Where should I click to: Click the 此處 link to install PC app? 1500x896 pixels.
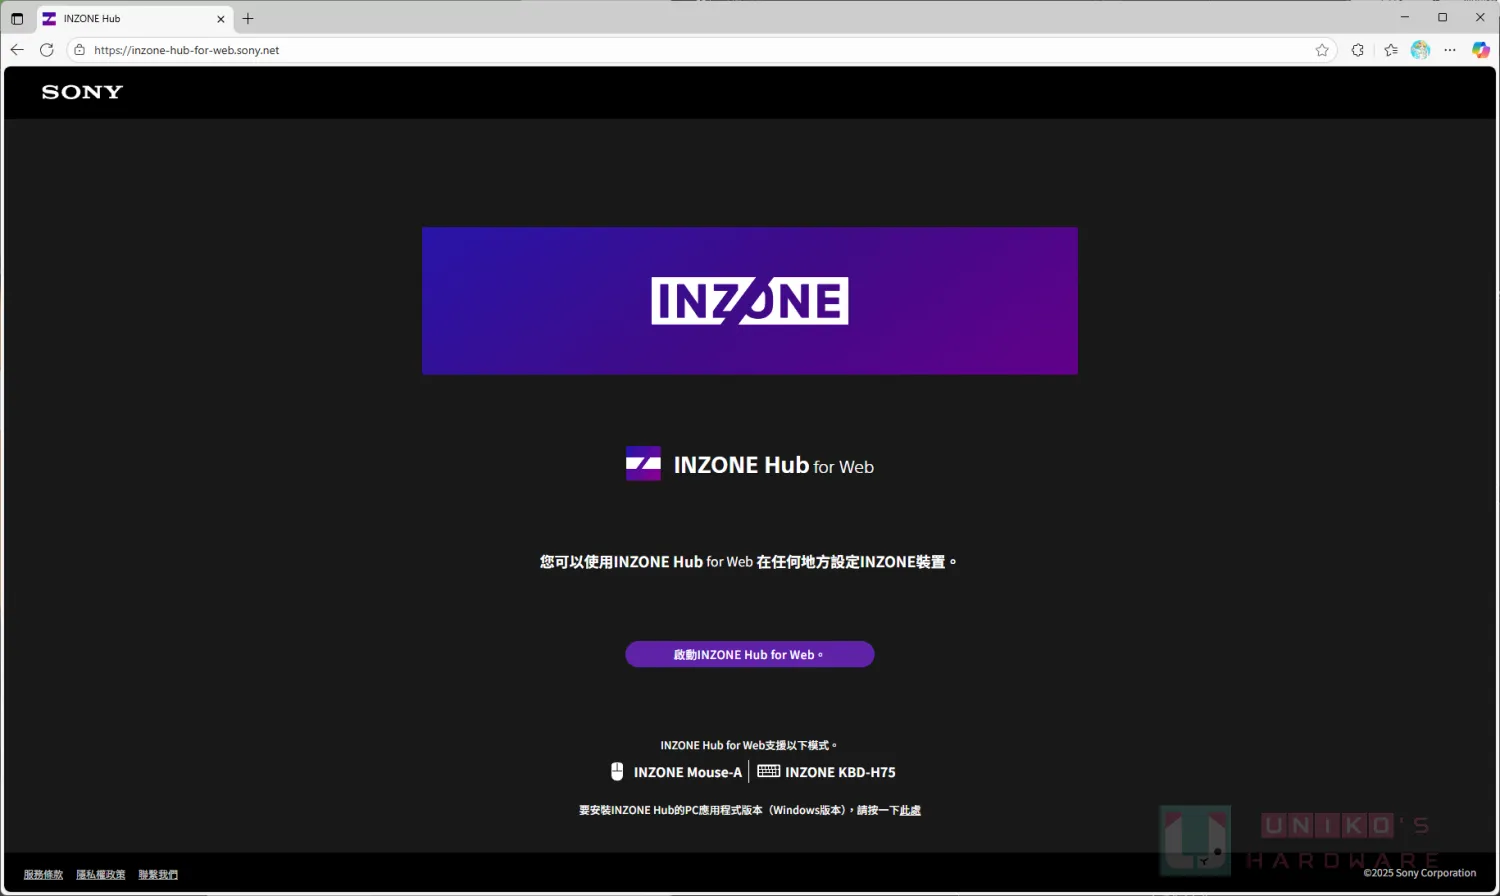point(910,811)
